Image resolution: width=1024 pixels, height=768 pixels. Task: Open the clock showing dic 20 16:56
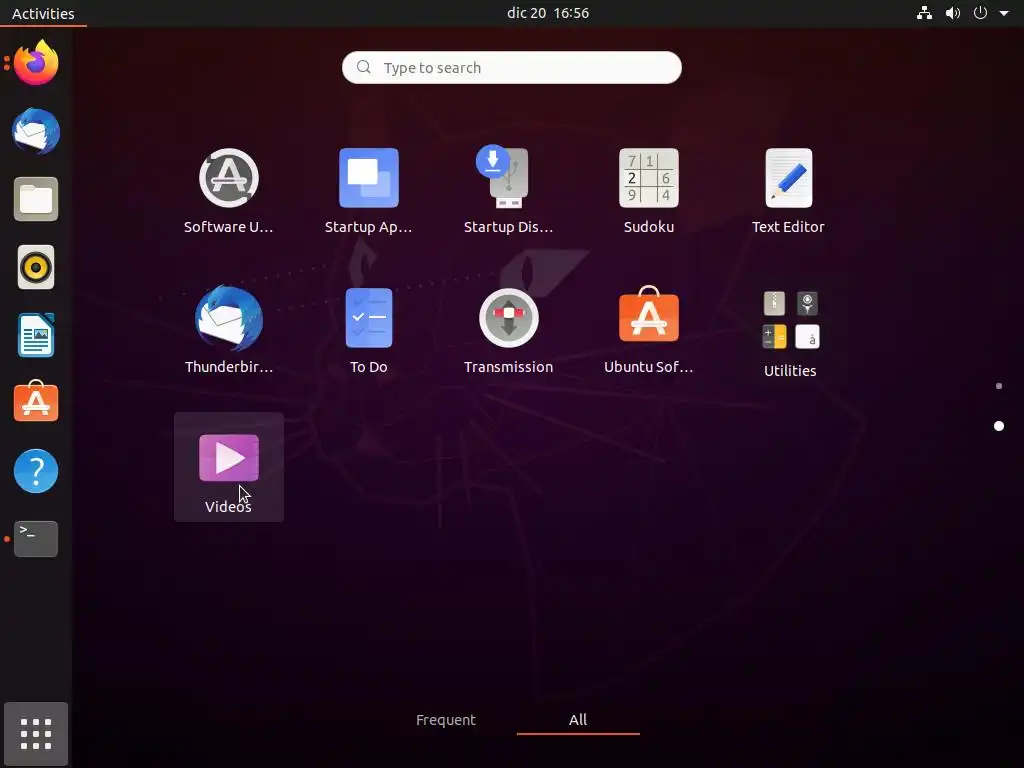click(x=548, y=13)
